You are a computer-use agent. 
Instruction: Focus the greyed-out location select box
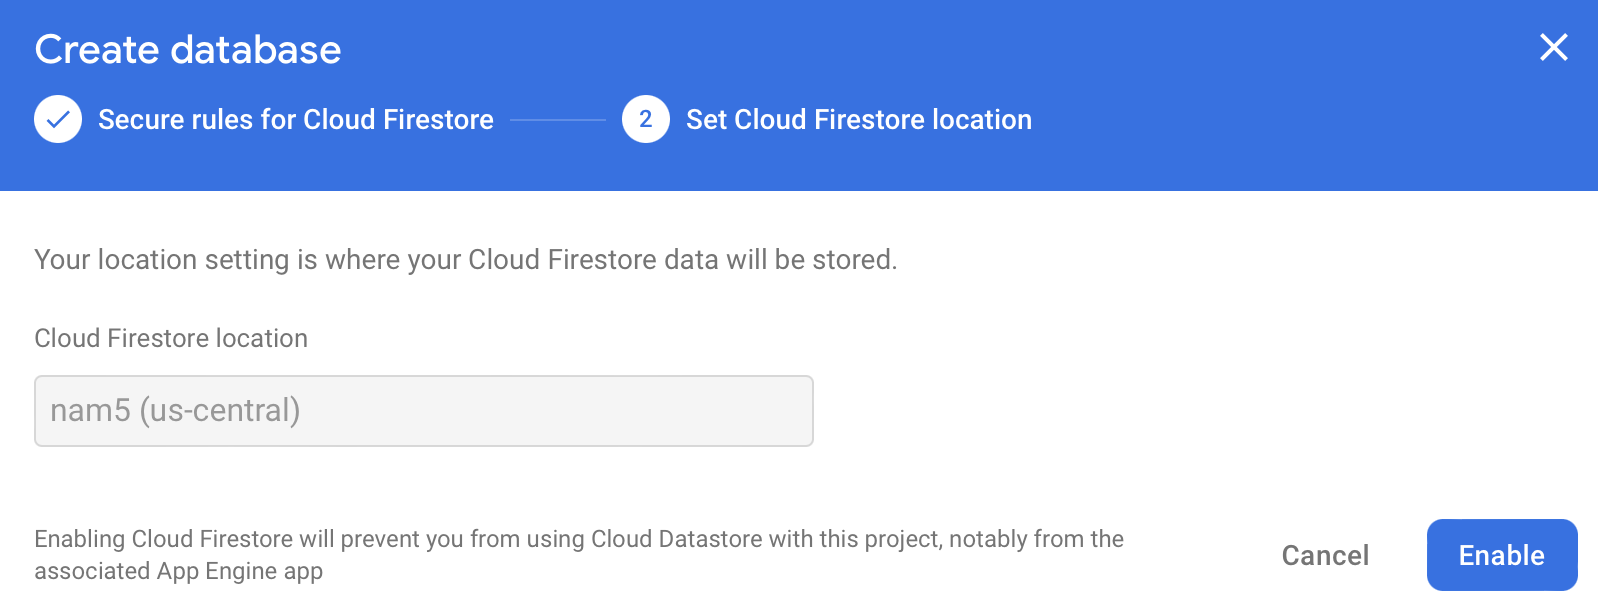(424, 411)
